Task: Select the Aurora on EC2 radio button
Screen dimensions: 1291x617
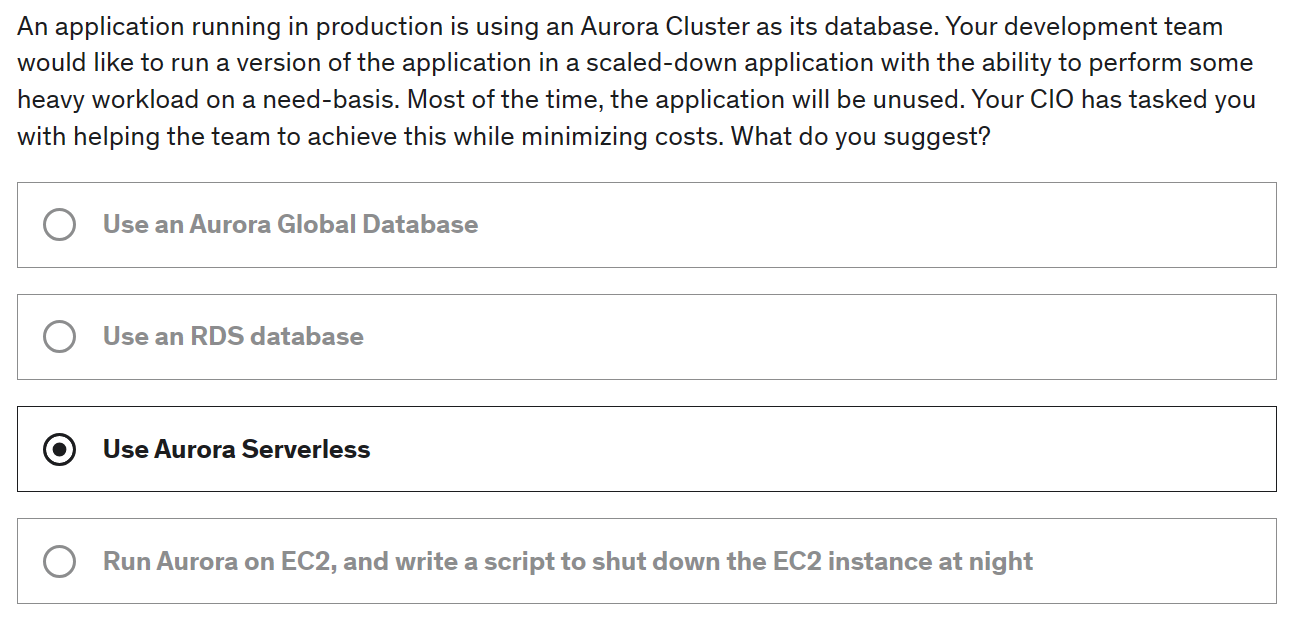Action: (59, 562)
